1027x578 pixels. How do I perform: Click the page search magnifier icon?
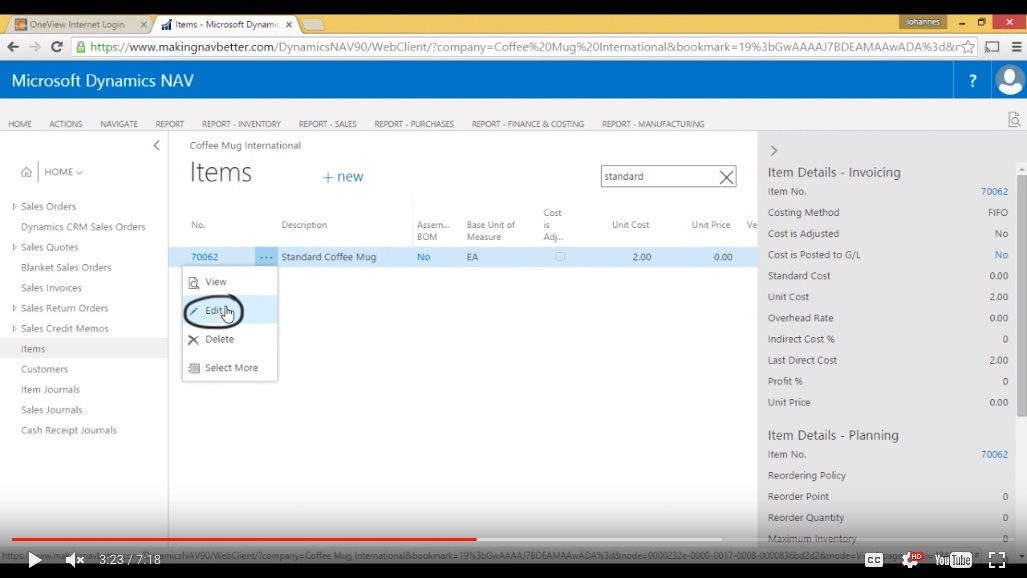1015,119
